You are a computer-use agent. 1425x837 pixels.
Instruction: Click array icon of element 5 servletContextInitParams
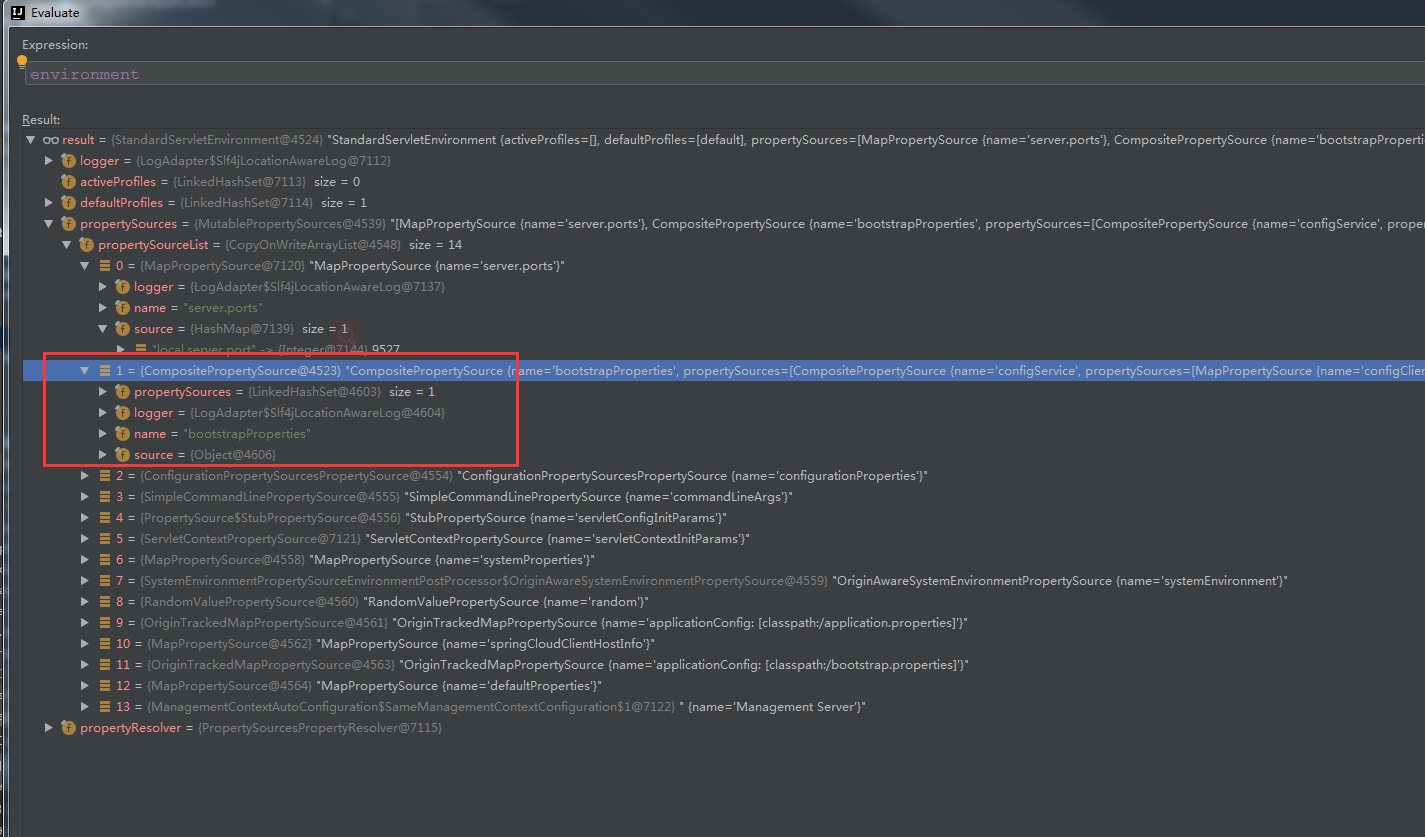105,539
